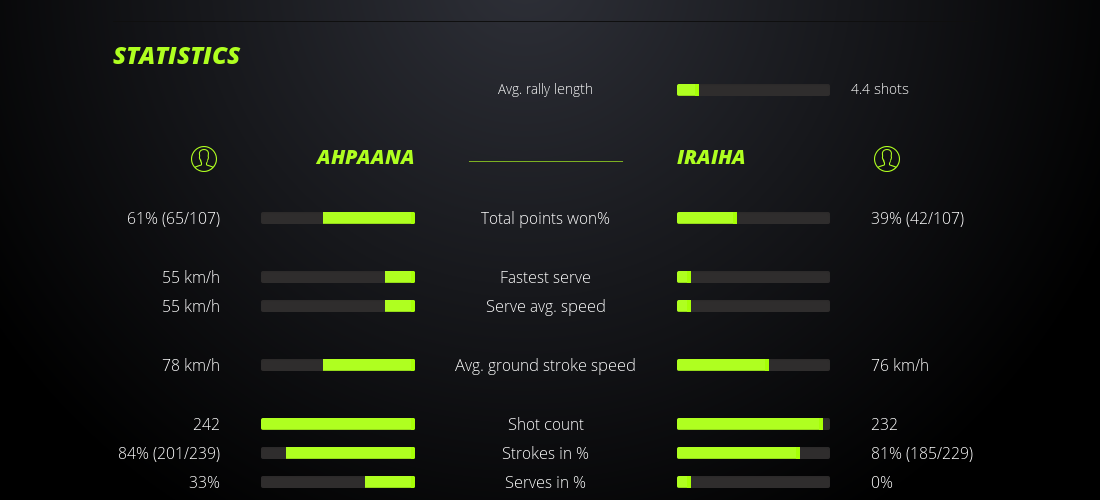1100x500 pixels.
Task: Click the Shot count label
Action: (x=545, y=424)
